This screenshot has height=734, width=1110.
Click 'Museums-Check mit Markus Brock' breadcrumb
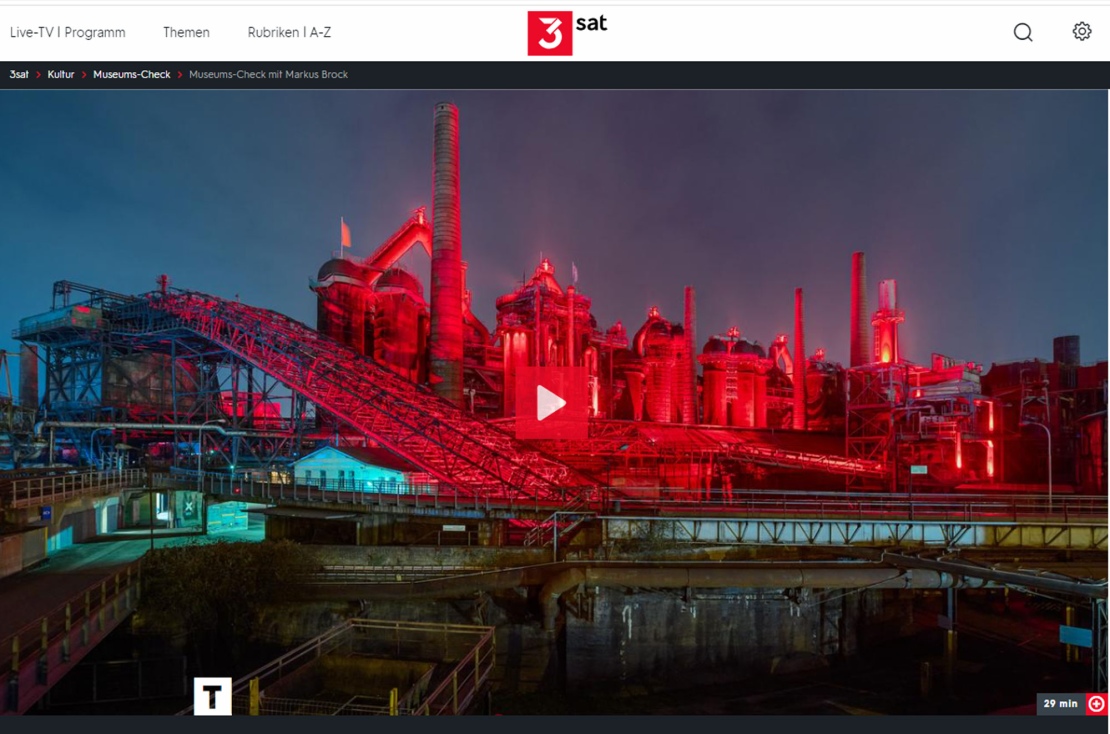pyautogui.click(x=268, y=75)
